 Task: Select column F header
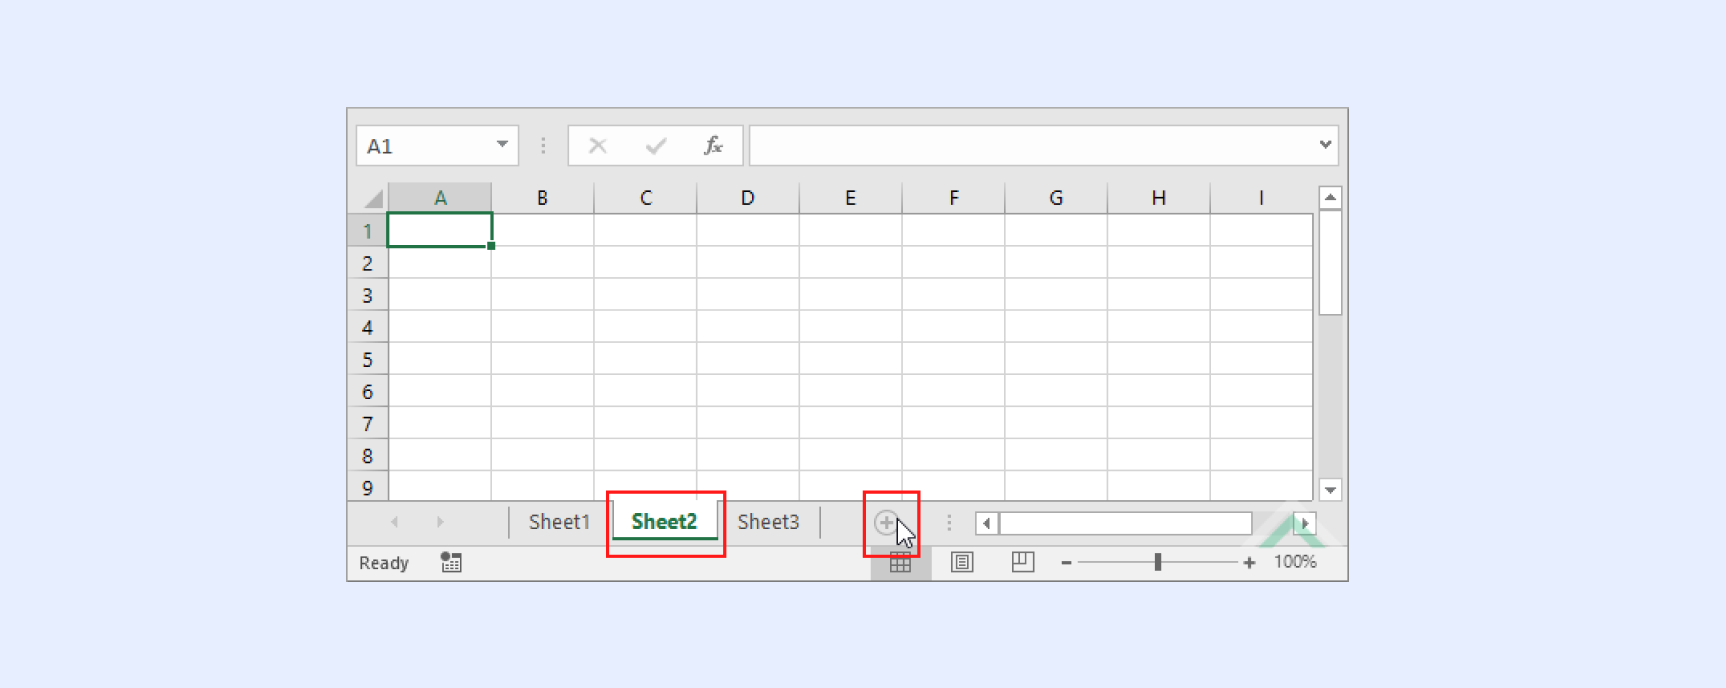click(x=953, y=198)
